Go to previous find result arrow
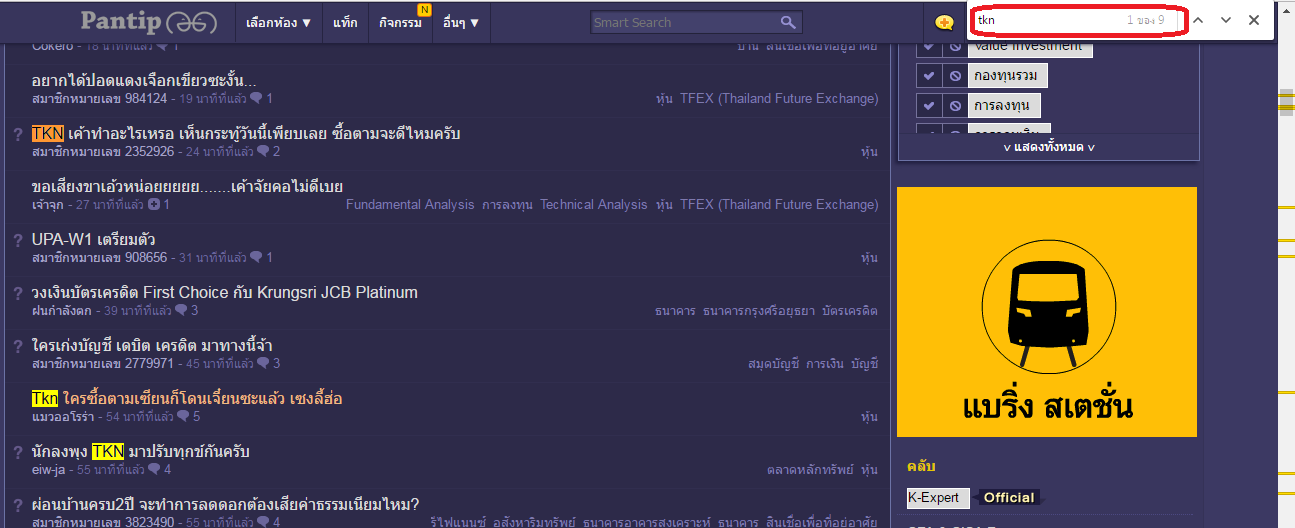1295x528 pixels. (1198, 20)
